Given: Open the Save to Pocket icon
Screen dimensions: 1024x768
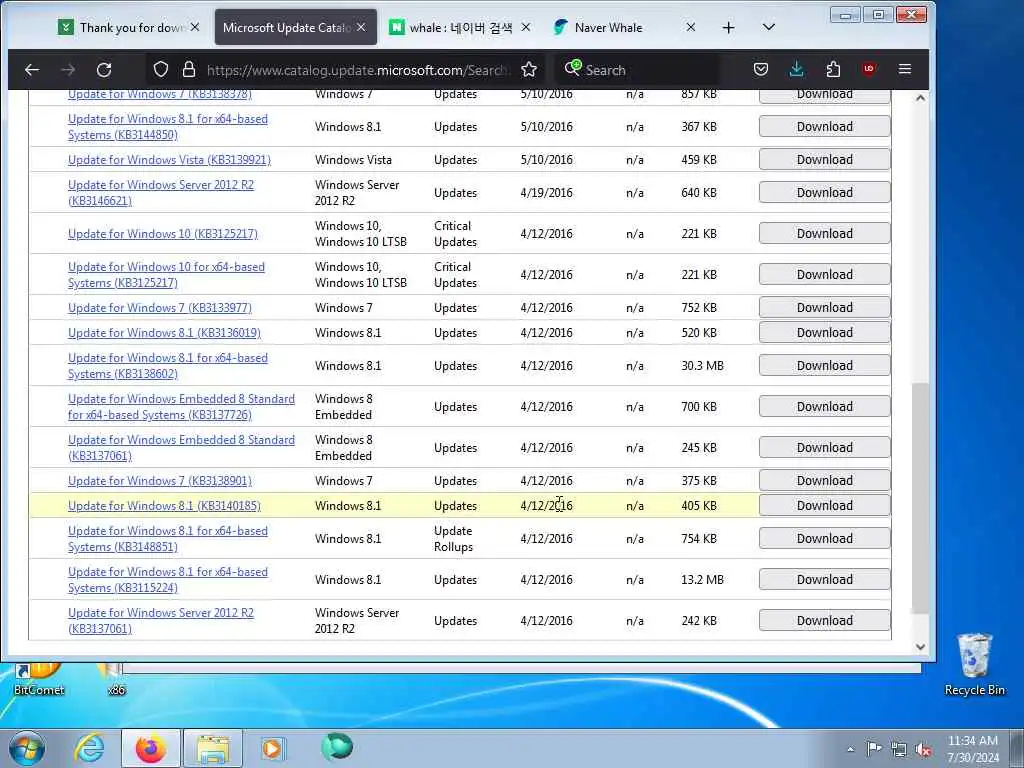Looking at the screenshot, I should [761, 69].
